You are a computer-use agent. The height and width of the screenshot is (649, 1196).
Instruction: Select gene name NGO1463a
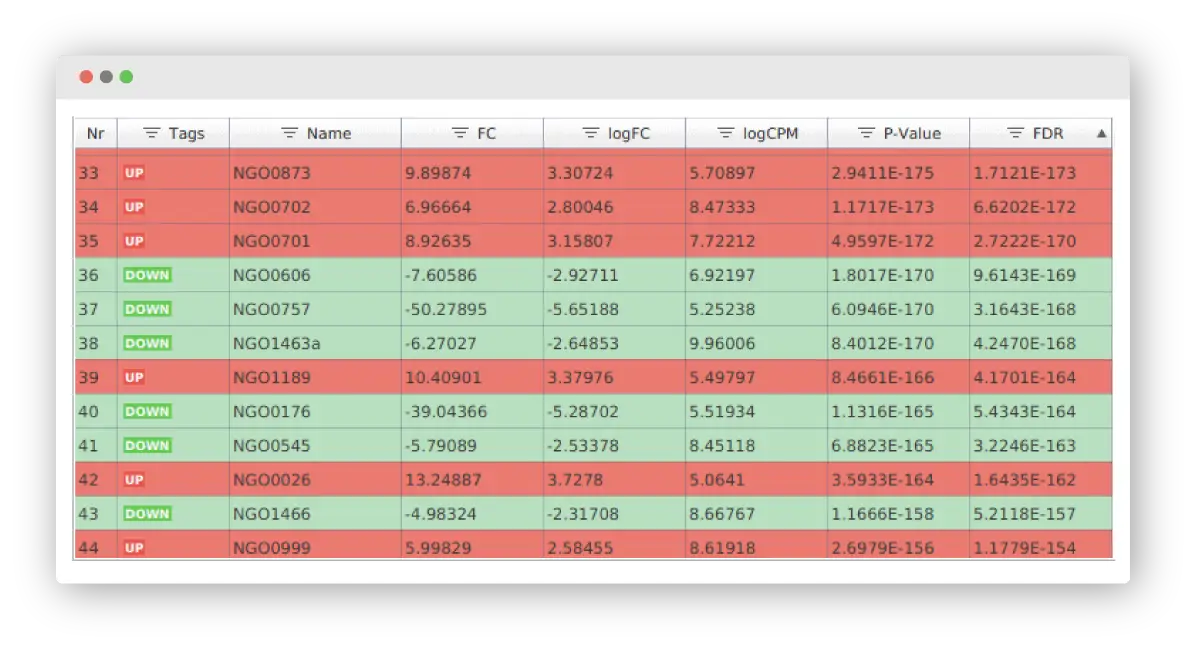point(277,343)
